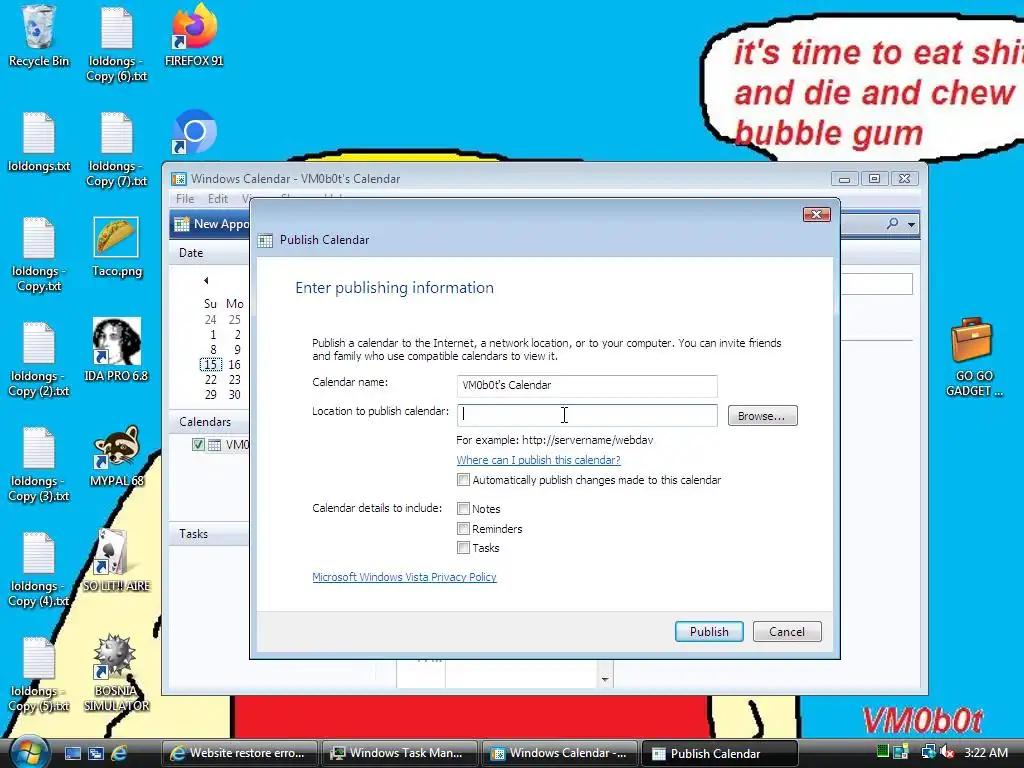The height and width of the screenshot is (768, 1024).
Task: Select loldongs - Copy (2).txt file
Action: 39,360
